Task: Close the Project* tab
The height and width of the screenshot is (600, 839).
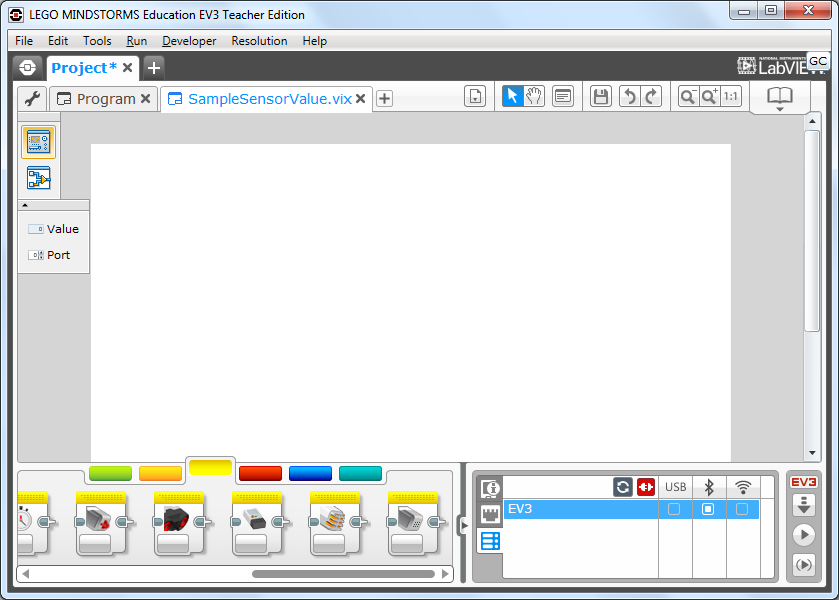Action: click(x=127, y=68)
